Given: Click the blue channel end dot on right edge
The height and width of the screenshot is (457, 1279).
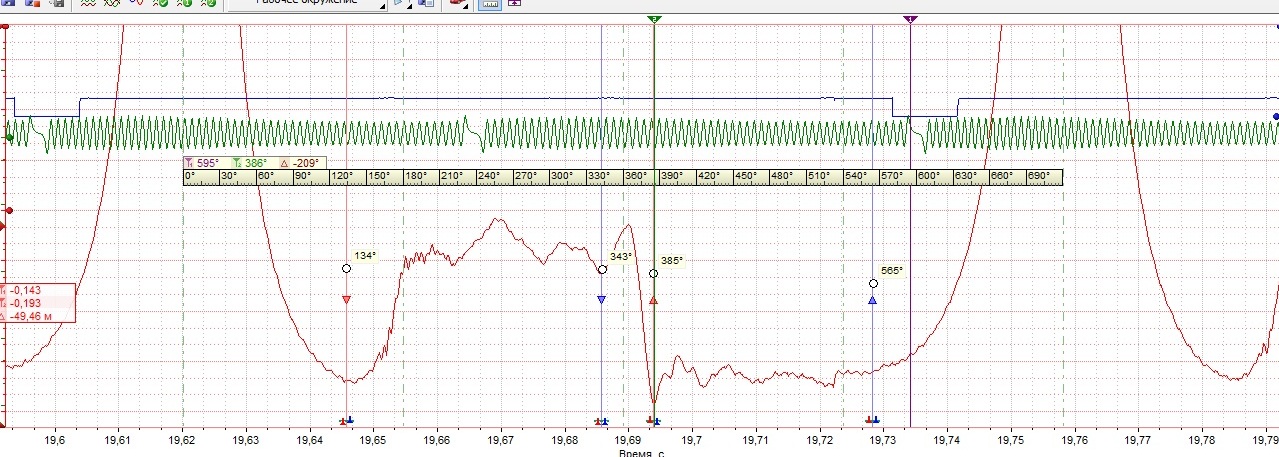Looking at the screenshot, I should (1275, 117).
